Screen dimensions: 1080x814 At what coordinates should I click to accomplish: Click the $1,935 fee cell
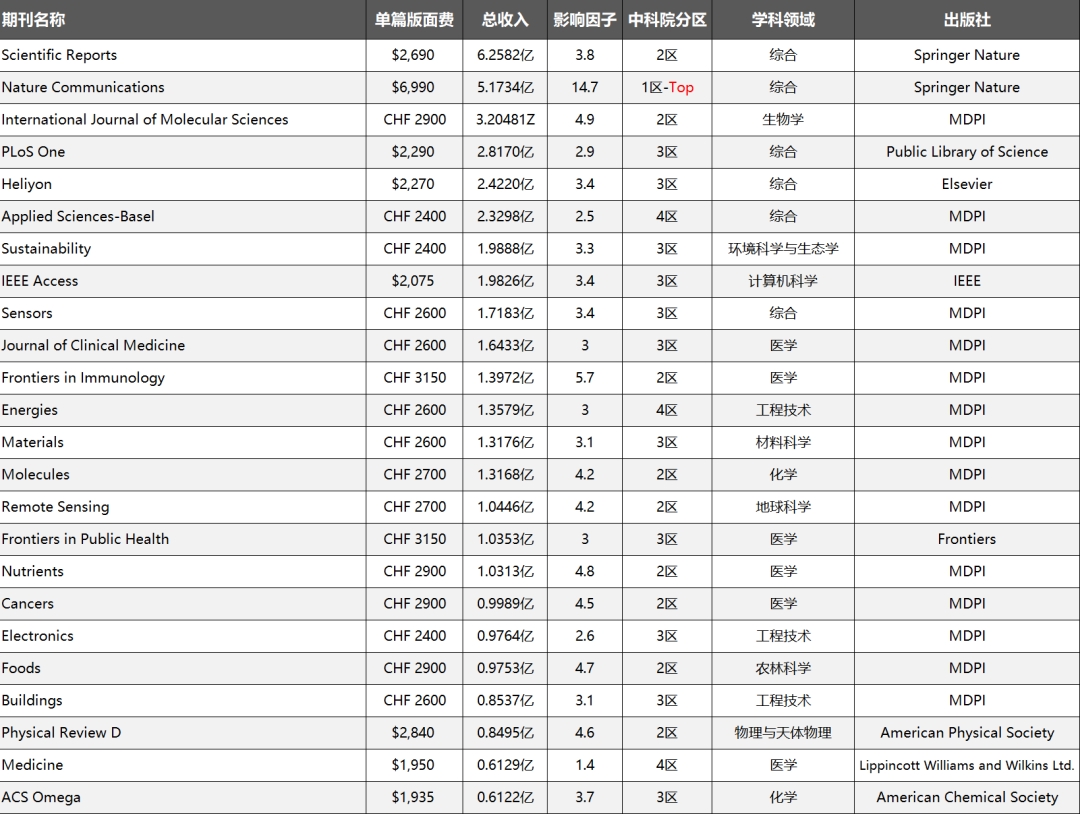pos(413,797)
